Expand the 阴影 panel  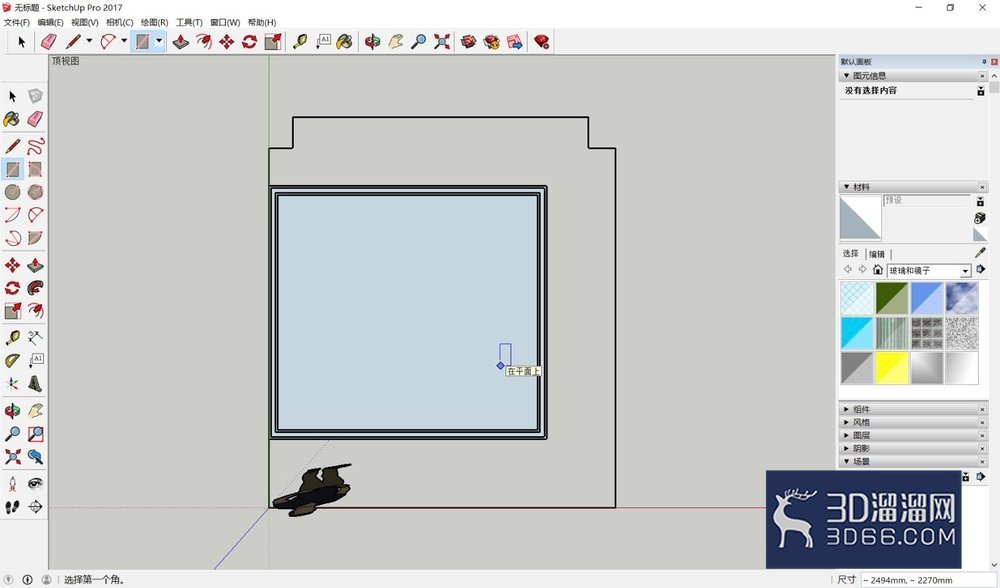tap(847, 448)
